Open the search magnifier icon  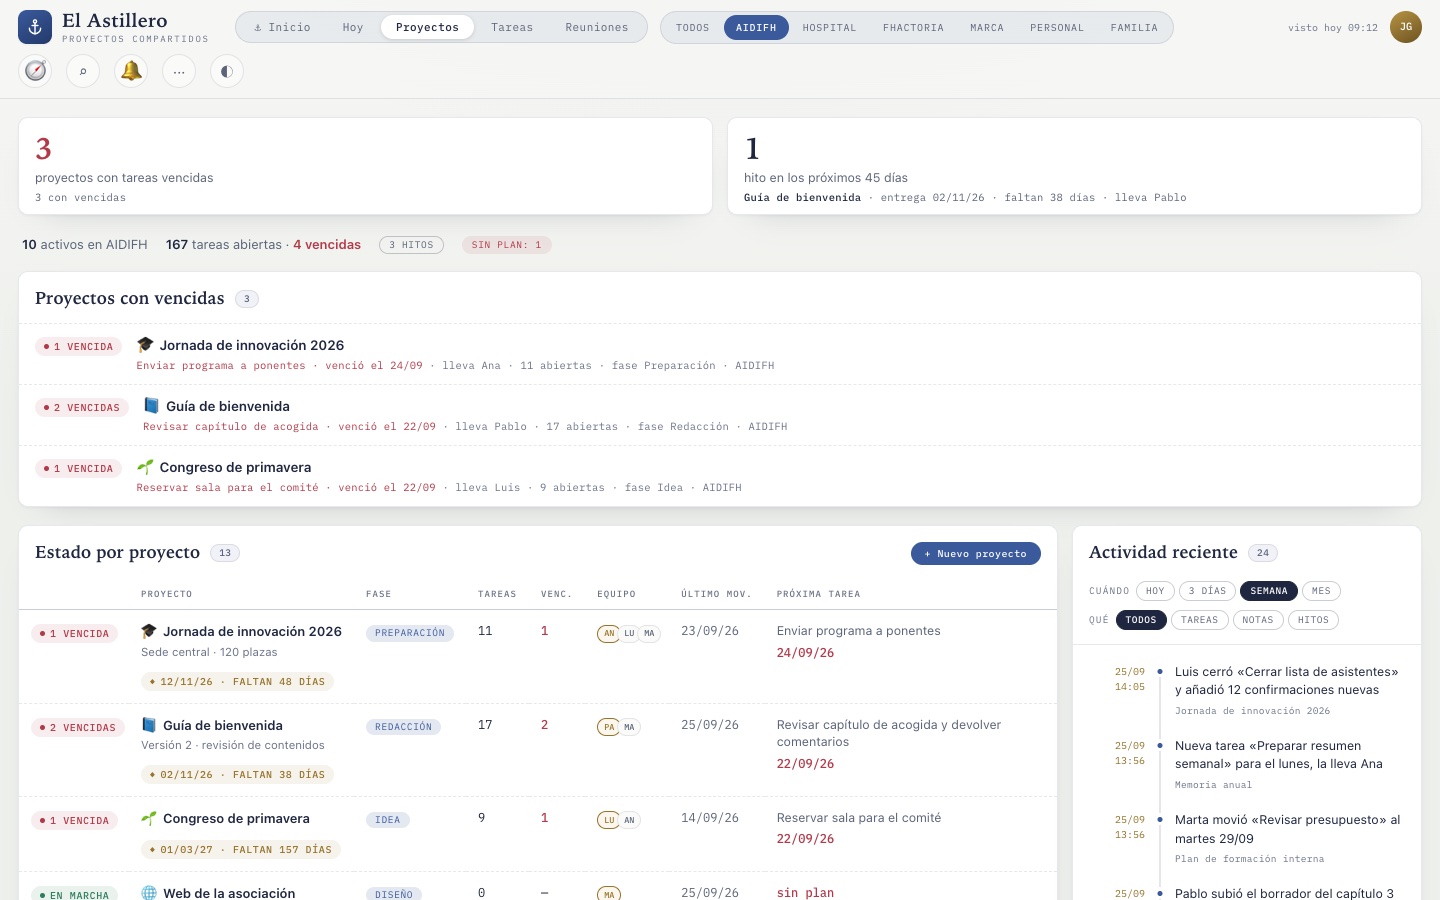pyautogui.click(x=83, y=71)
